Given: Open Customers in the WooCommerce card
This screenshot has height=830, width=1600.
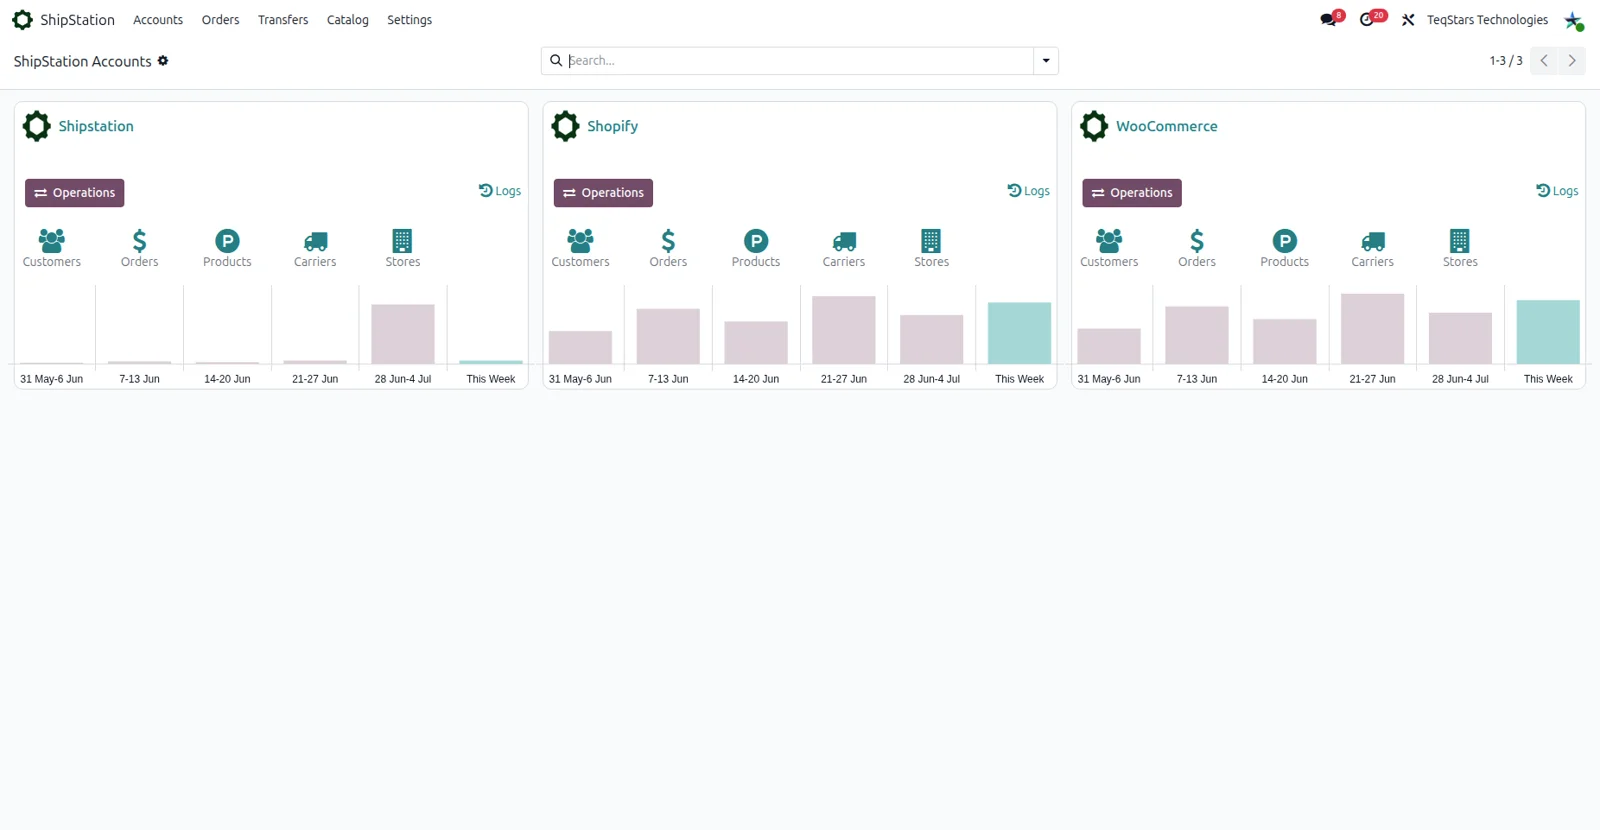Looking at the screenshot, I should click(x=1109, y=248).
